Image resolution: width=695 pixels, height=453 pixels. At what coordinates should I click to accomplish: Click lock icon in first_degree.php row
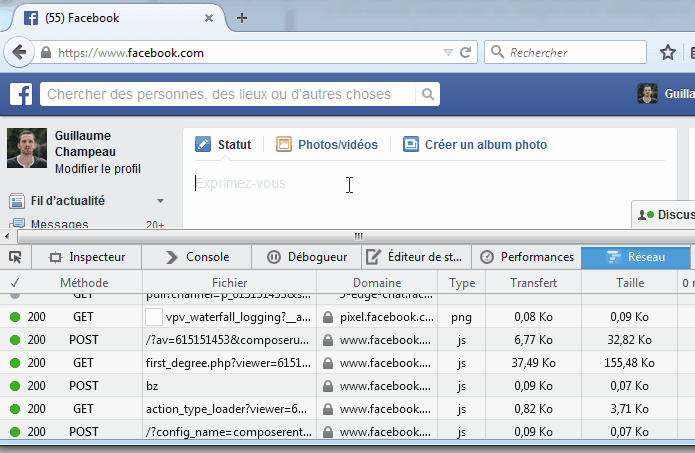[328, 363]
